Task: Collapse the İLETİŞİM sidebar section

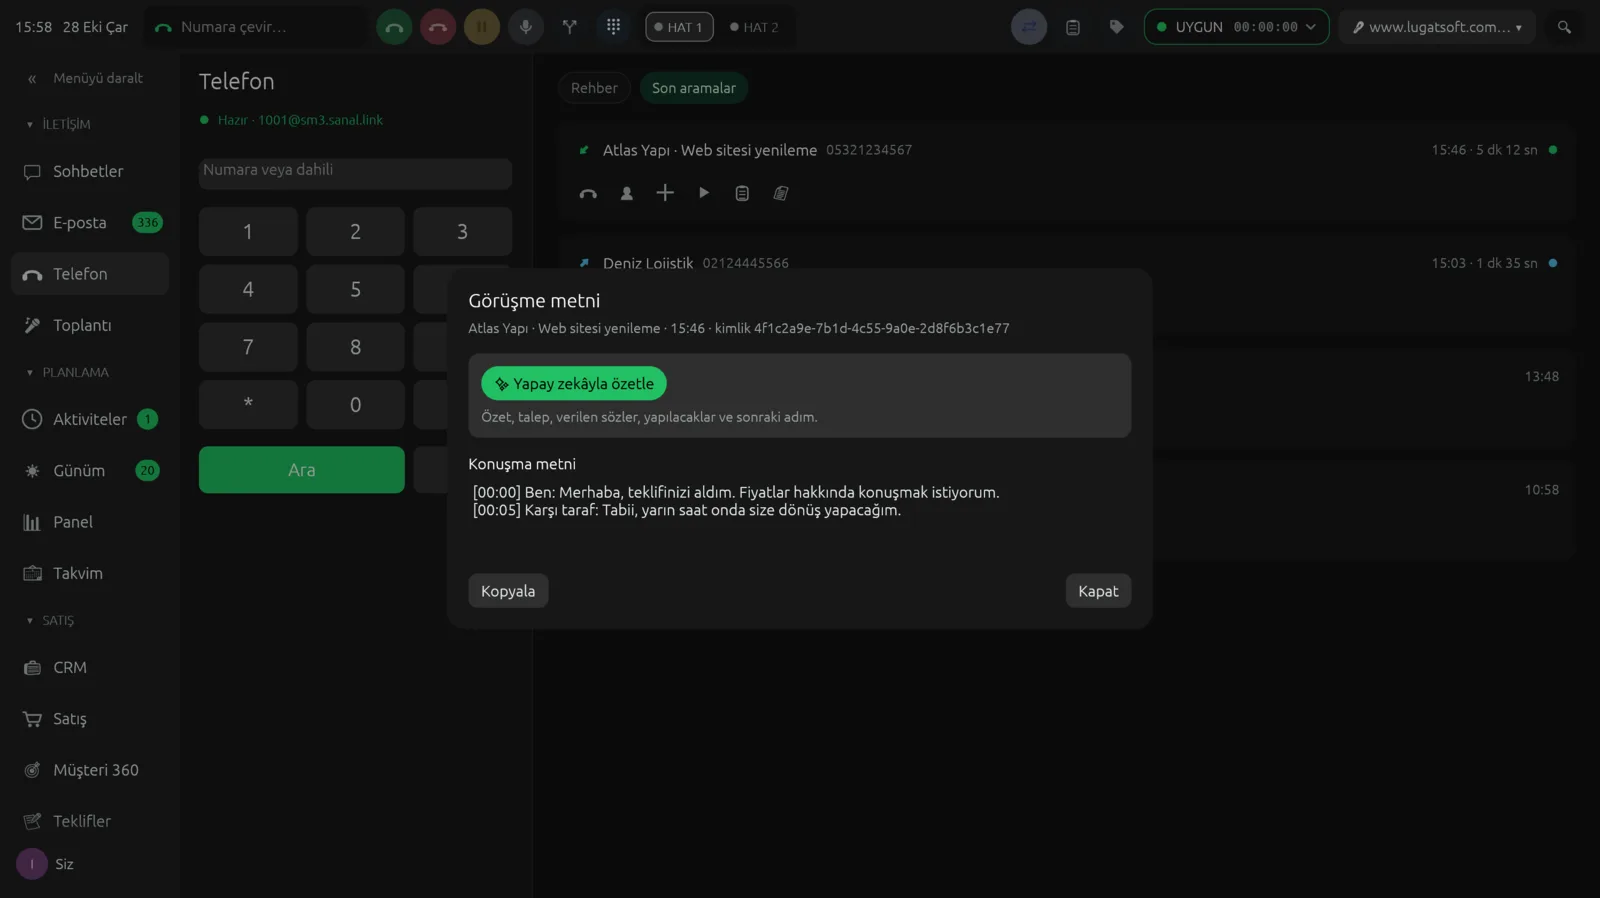Action: [59, 124]
